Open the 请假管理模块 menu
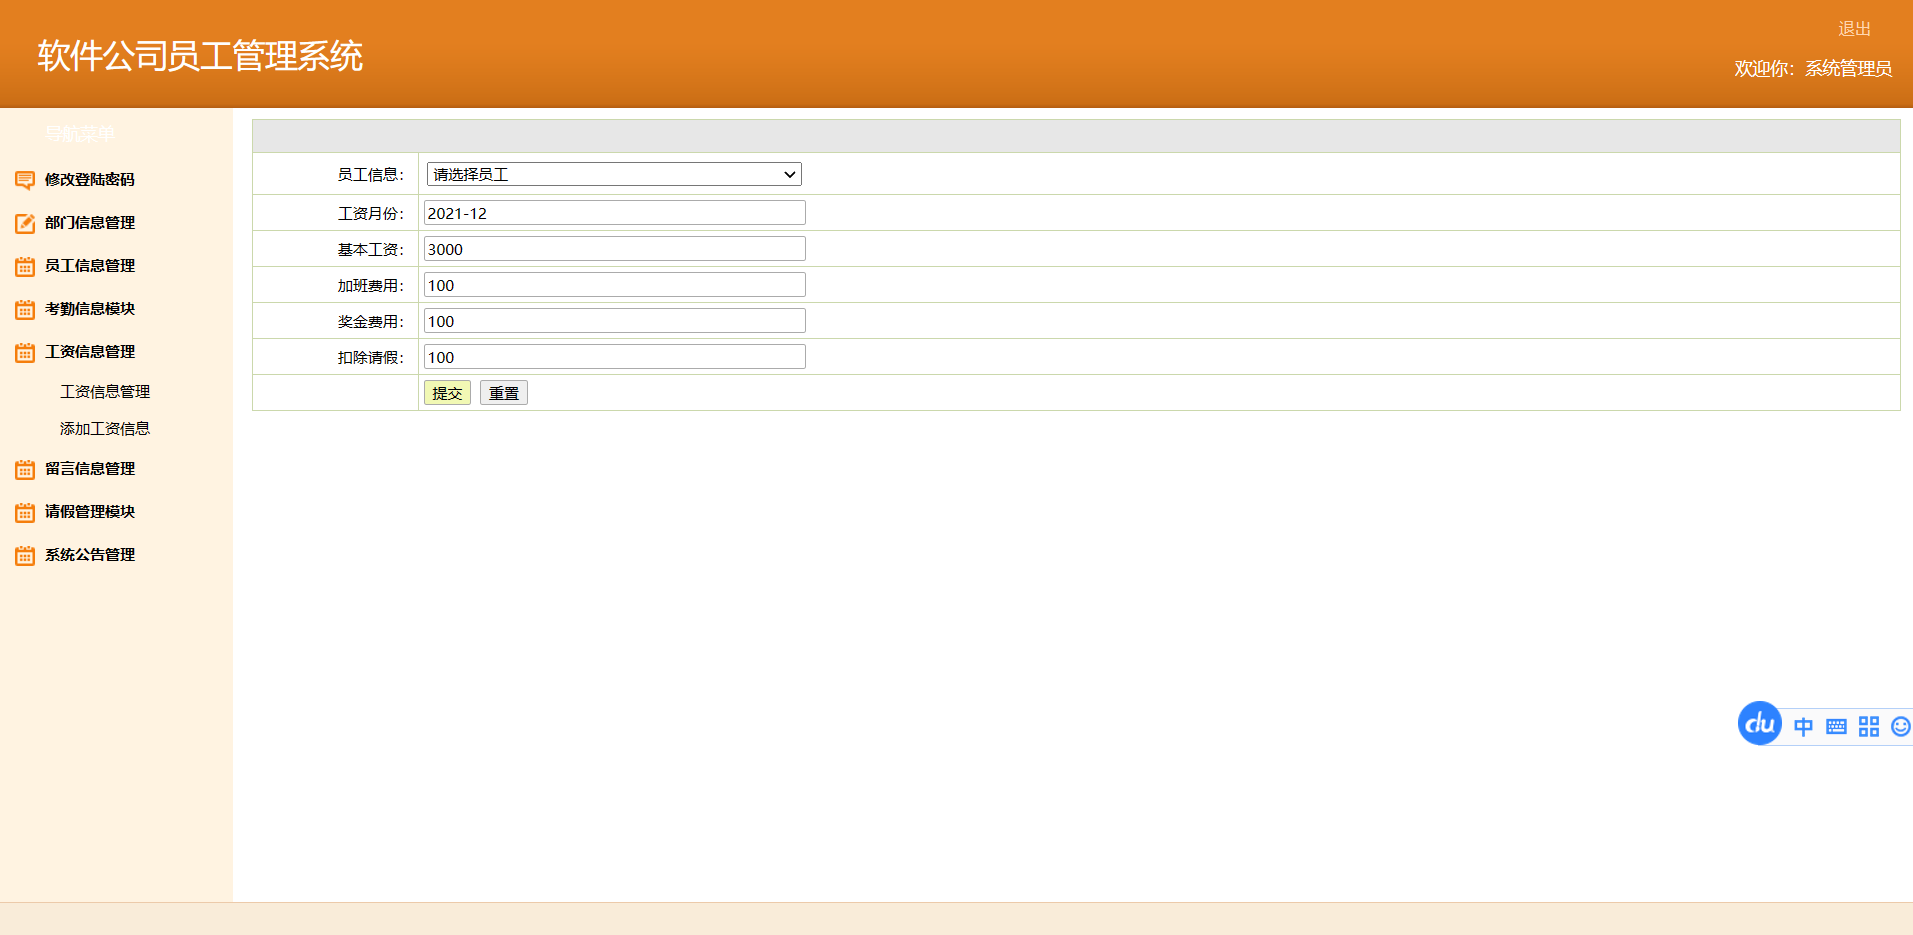The width and height of the screenshot is (1913, 935). [89, 512]
